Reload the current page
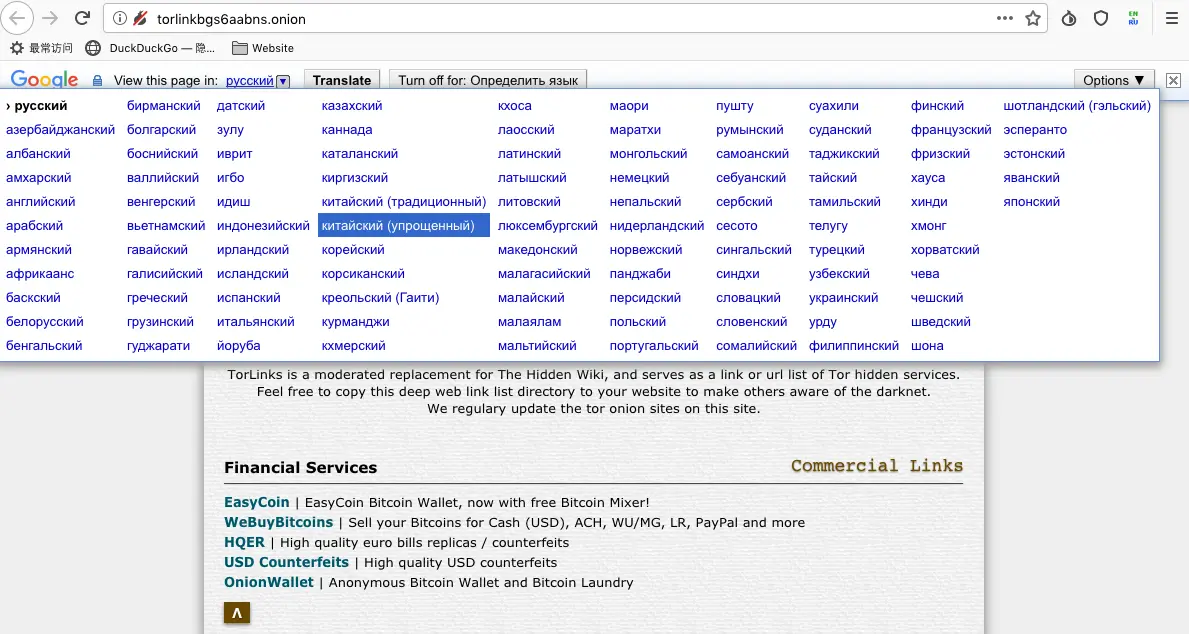1189x634 pixels. point(82,18)
